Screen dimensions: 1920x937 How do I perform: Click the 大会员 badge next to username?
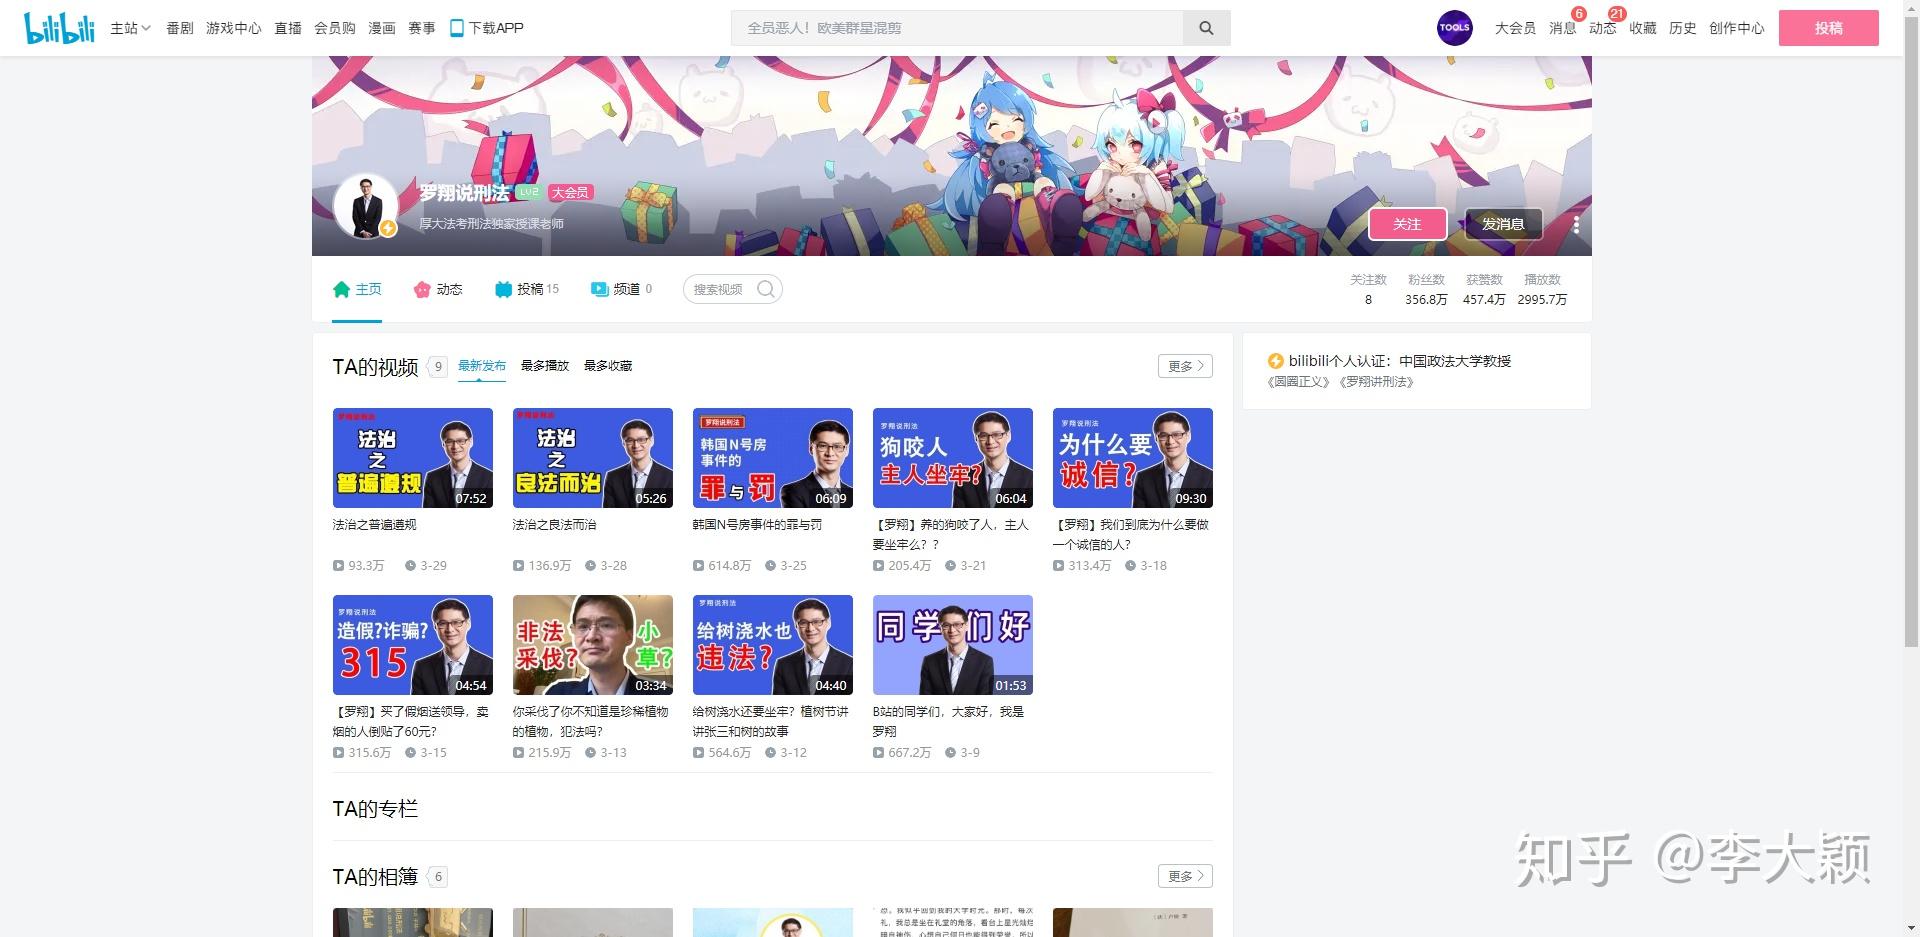(570, 192)
